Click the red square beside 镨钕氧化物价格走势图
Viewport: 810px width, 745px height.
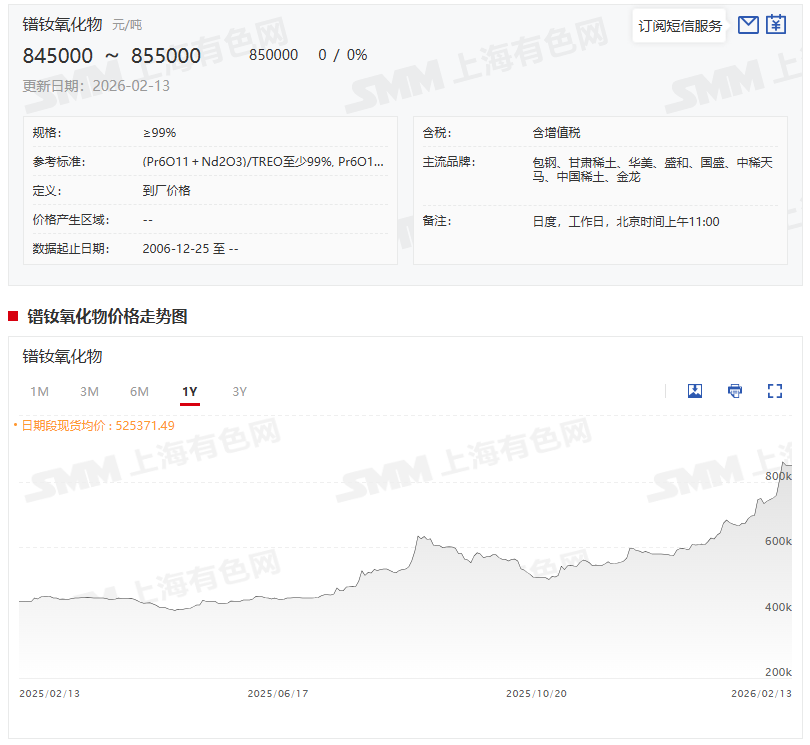pyautogui.click(x=13, y=317)
